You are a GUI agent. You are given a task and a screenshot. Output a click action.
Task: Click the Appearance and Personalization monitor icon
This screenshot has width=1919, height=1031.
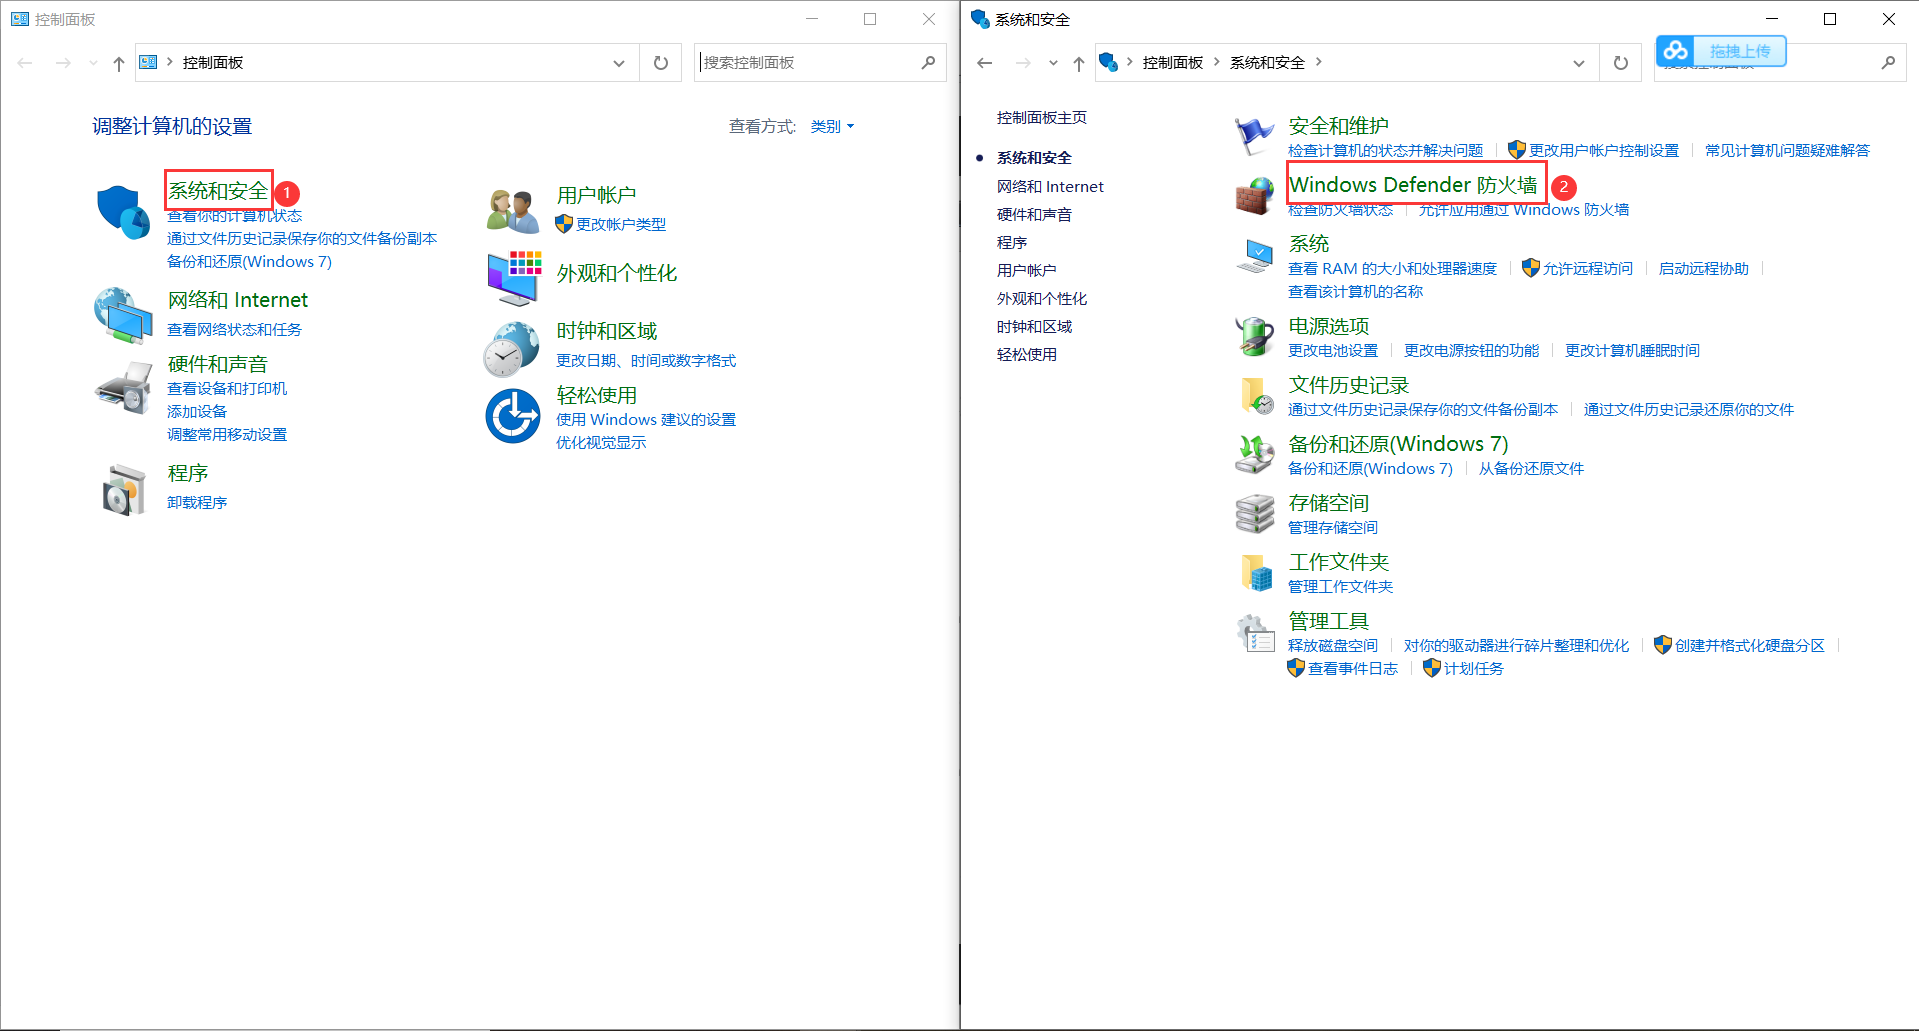tap(514, 278)
